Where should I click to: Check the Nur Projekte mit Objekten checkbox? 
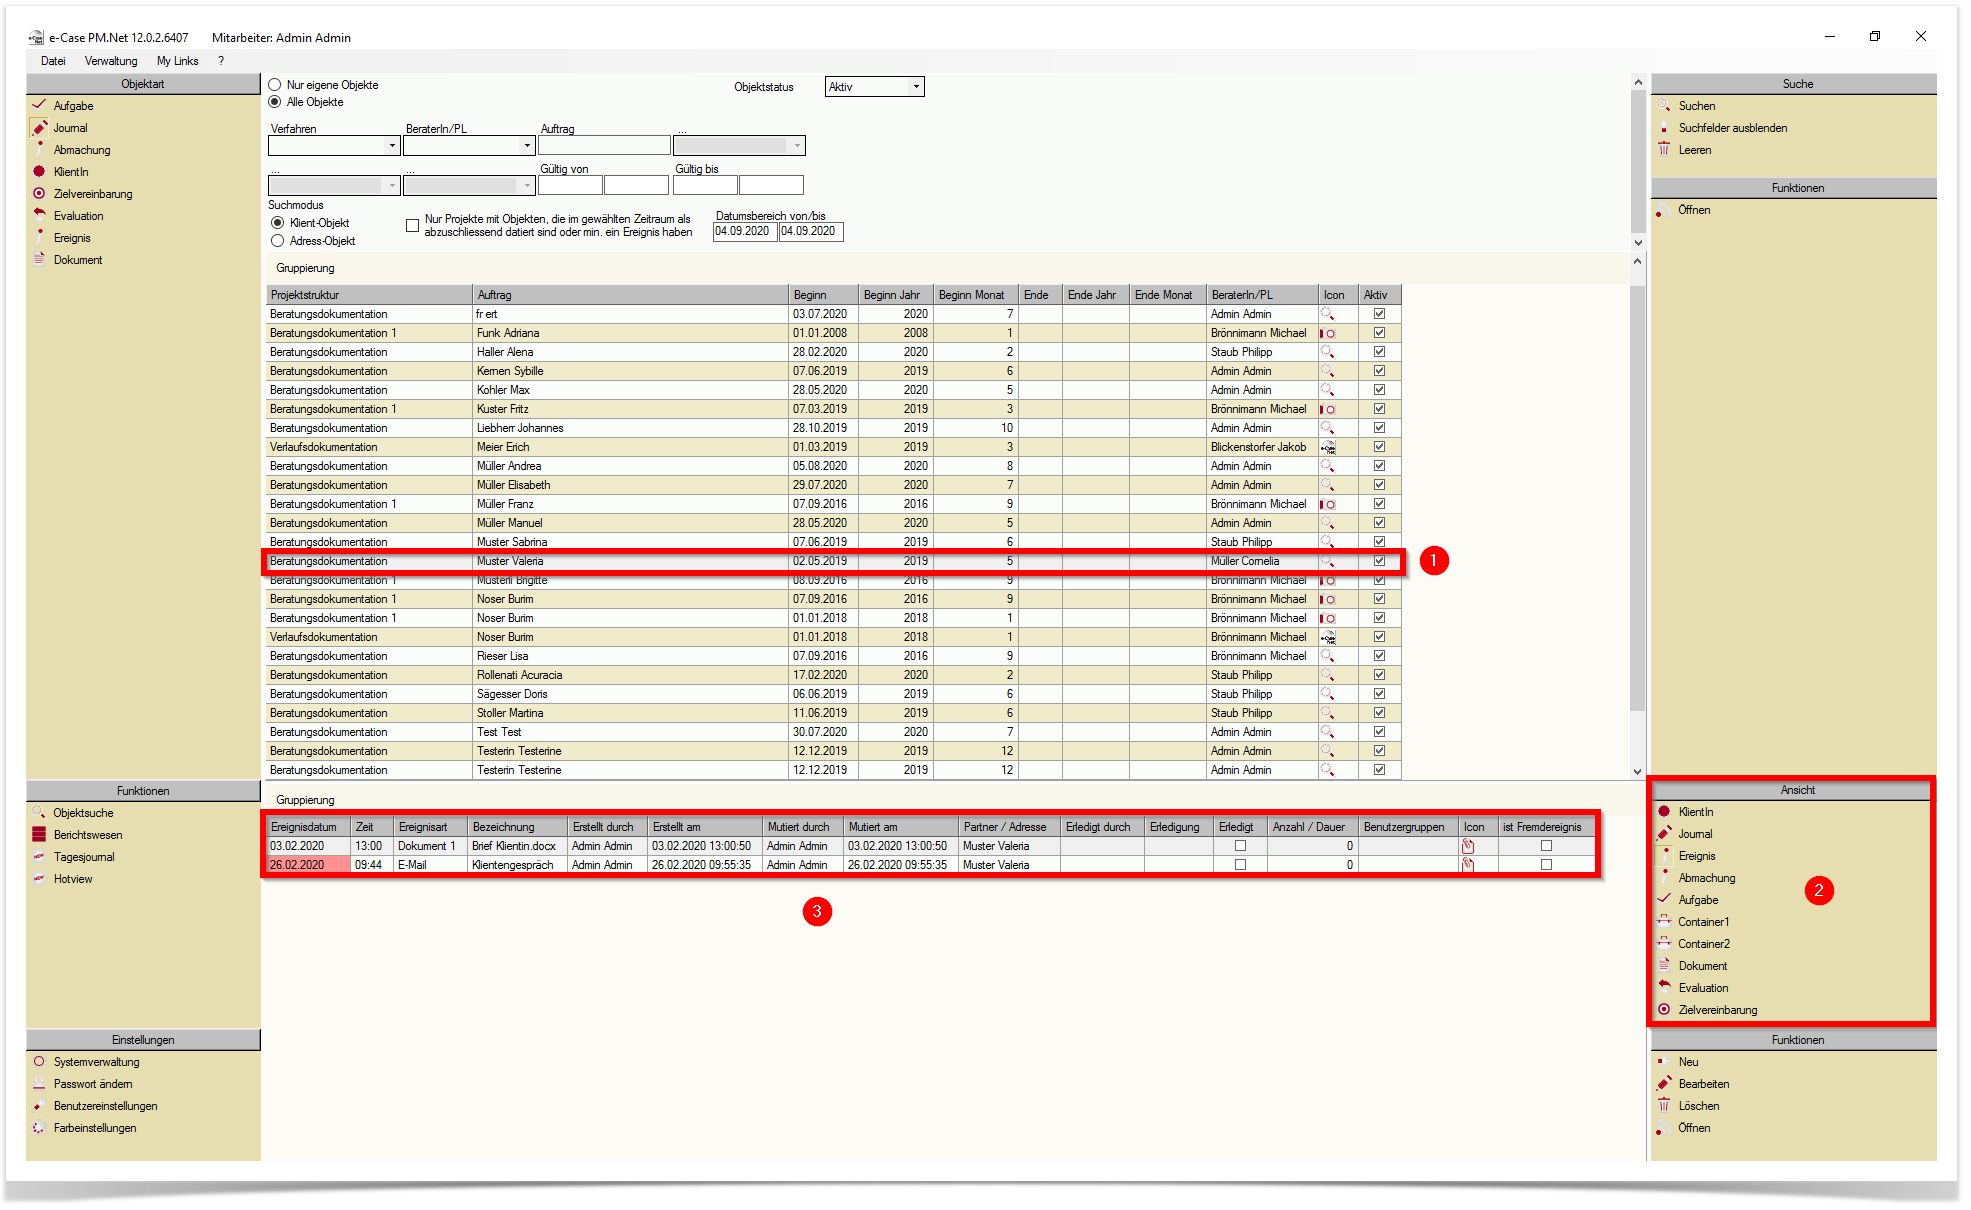point(412,226)
